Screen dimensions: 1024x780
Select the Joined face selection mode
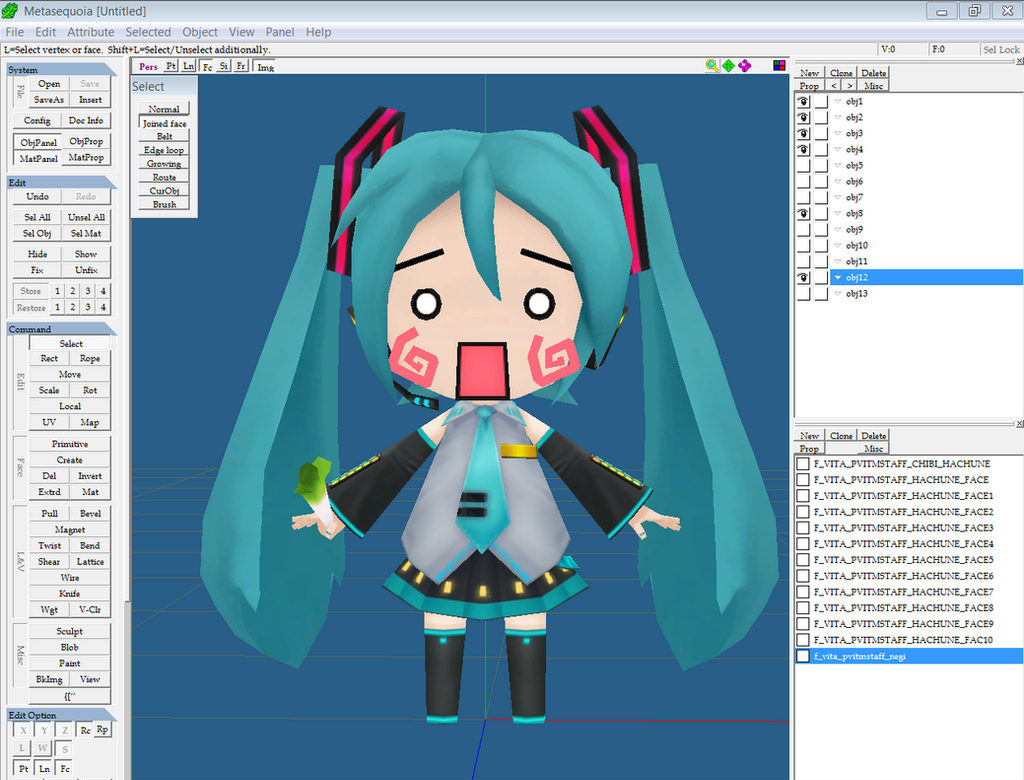click(x=164, y=123)
